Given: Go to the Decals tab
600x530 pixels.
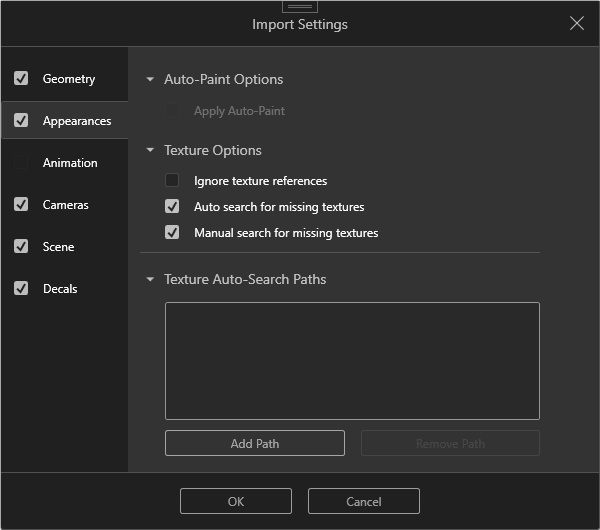Looking at the screenshot, I should click(60, 289).
